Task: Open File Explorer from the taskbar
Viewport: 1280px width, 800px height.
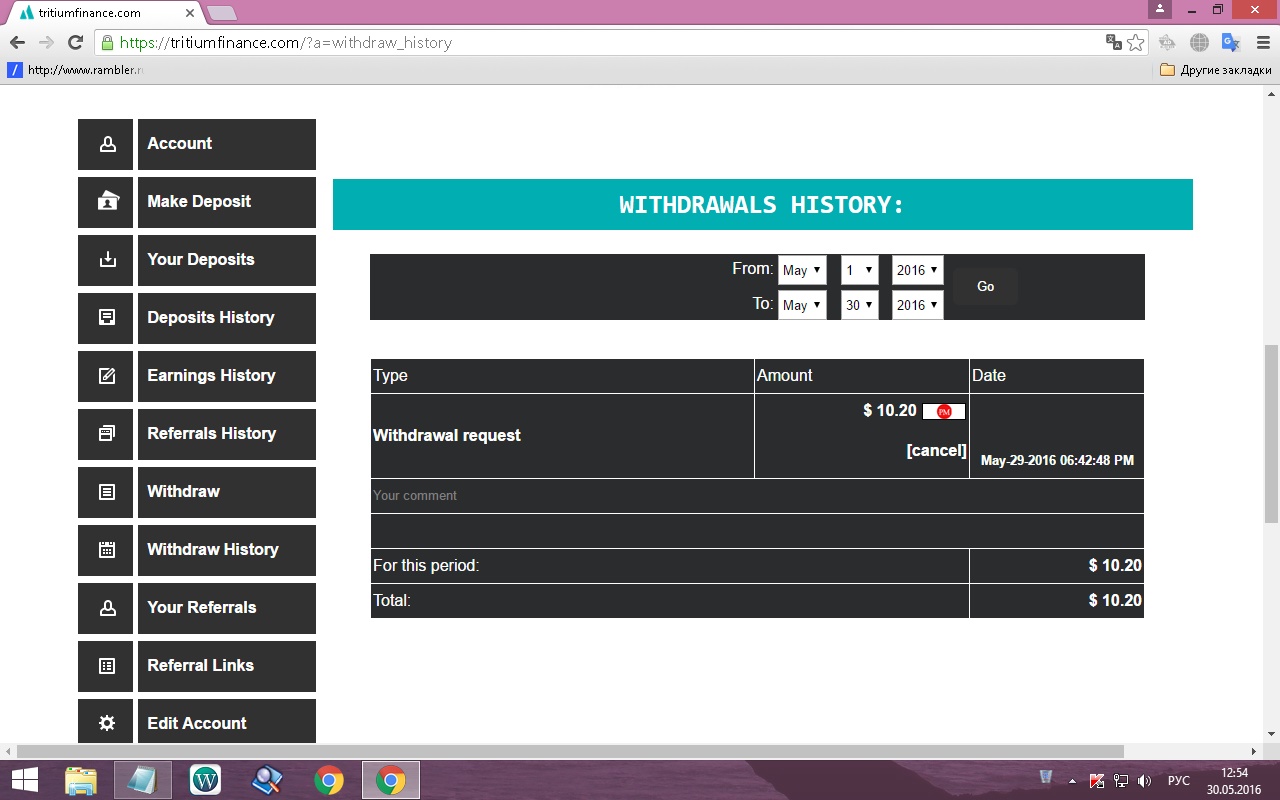Action: 81,780
